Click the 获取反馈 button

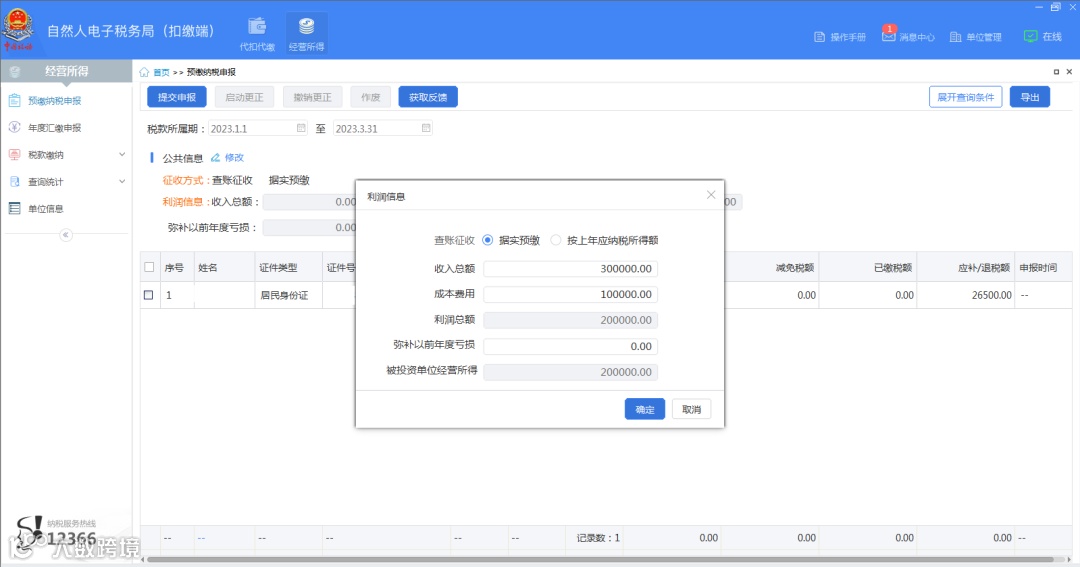(x=428, y=97)
